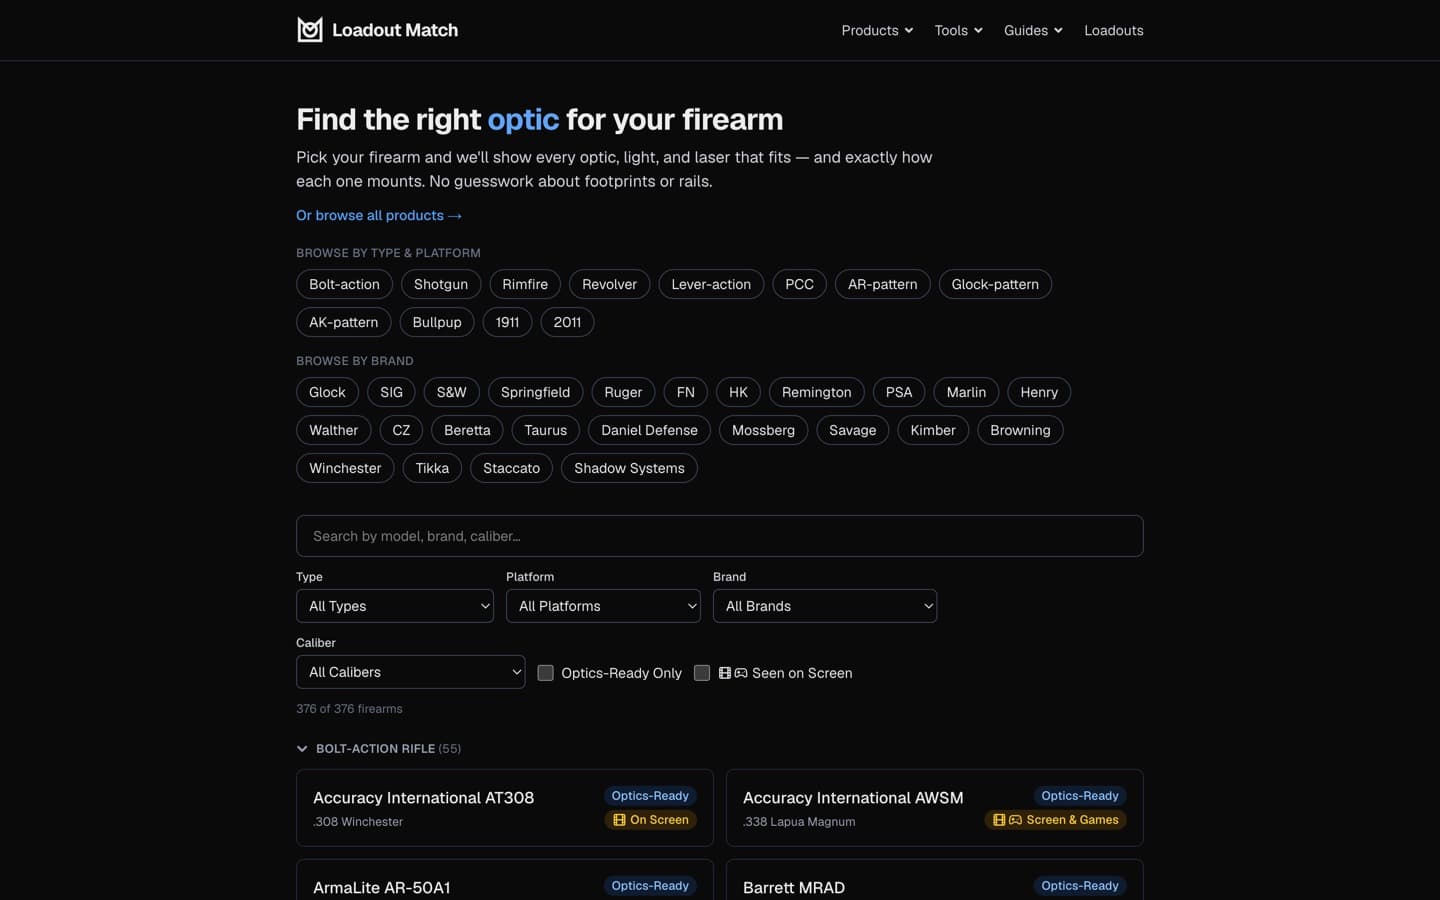1440x900 pixels.
Task: Browse the Tikka brand chip
Action: [x=432, y=468]
